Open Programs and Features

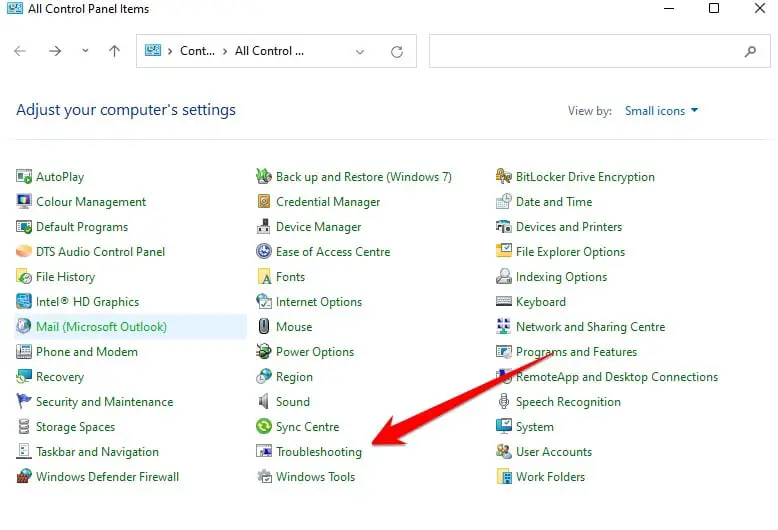click(577, 351)
